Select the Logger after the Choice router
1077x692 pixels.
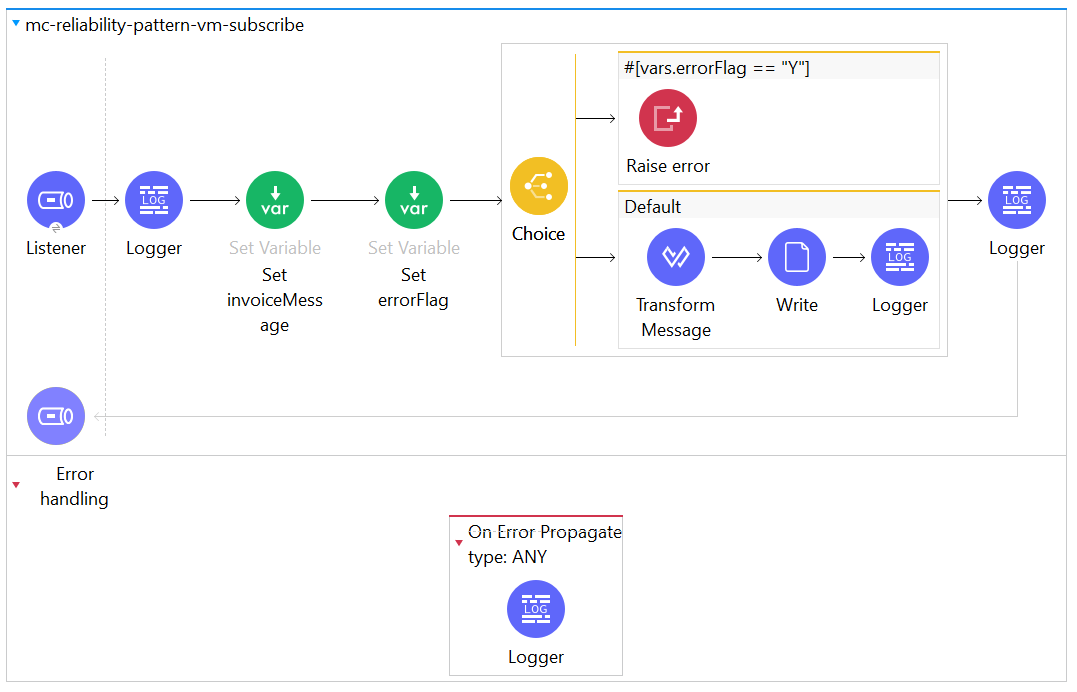tap(1016, 200)
